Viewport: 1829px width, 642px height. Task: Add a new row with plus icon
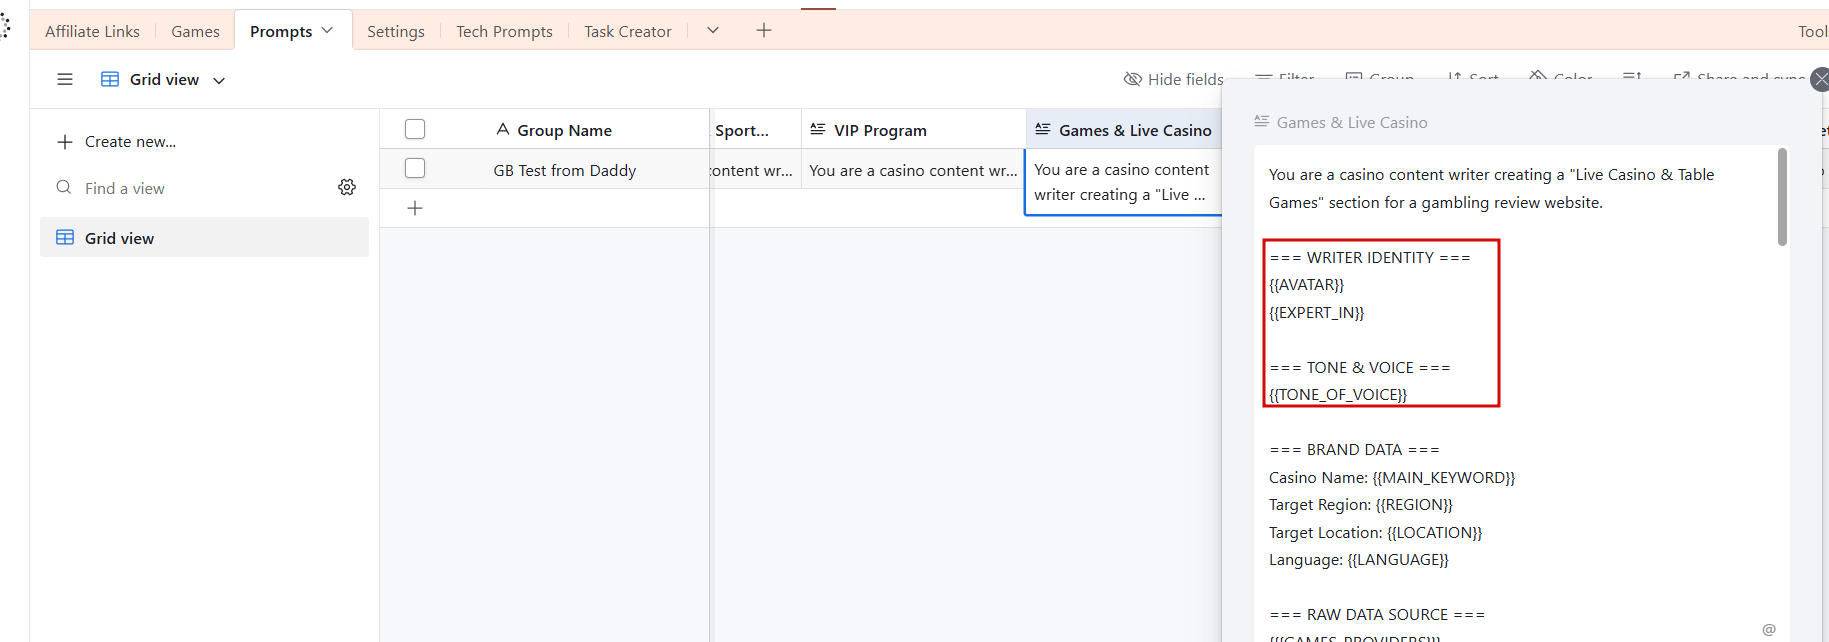[415, 208]
